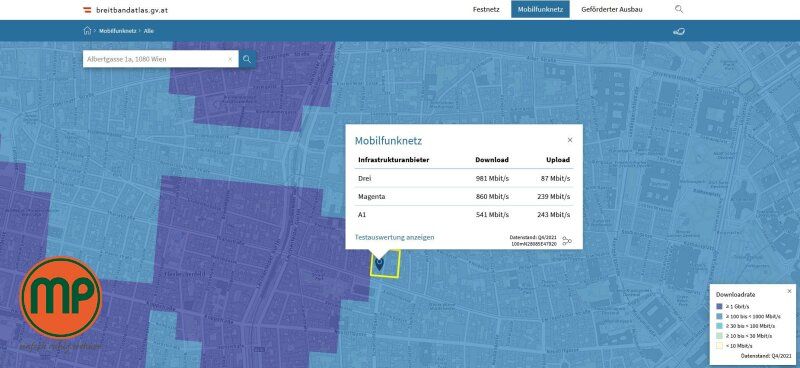The image size is (800, 368).
Task: Open Geförderter Ausbau menu item
Action: pos(612,9)
